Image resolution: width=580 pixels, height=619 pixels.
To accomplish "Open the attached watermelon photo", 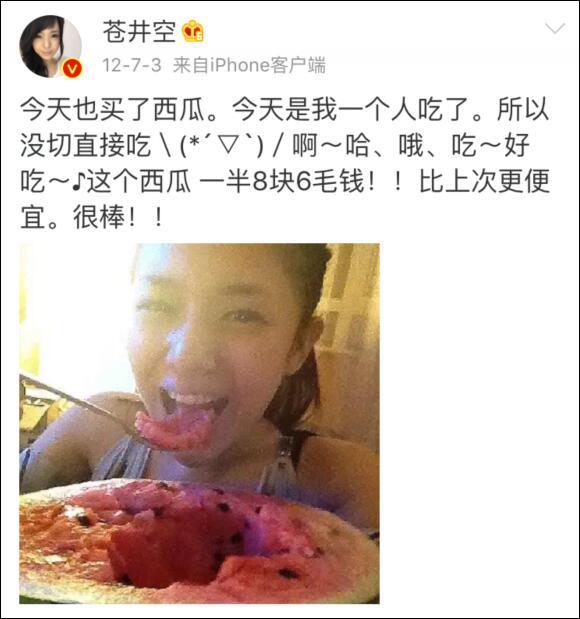I will (x=199, y=424).
